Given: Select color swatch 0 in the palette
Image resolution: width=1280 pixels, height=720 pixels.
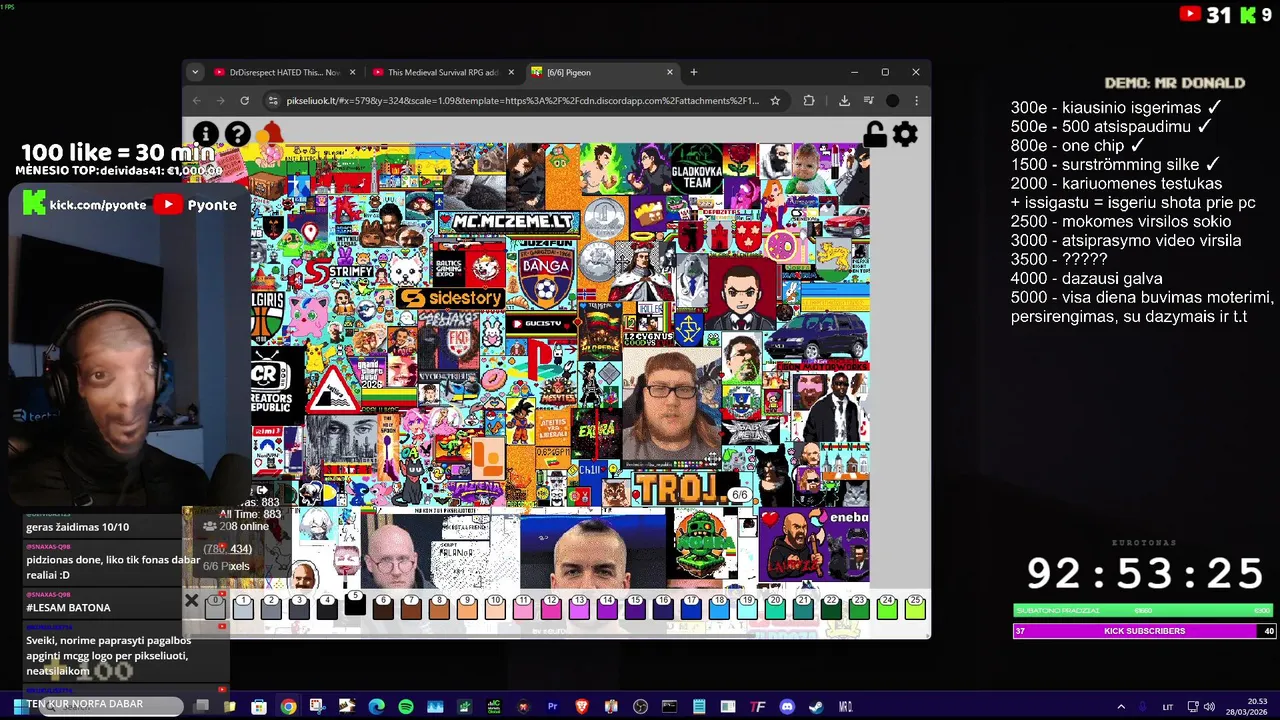Looking at the screenshot, I should click(x=215, y=606).
